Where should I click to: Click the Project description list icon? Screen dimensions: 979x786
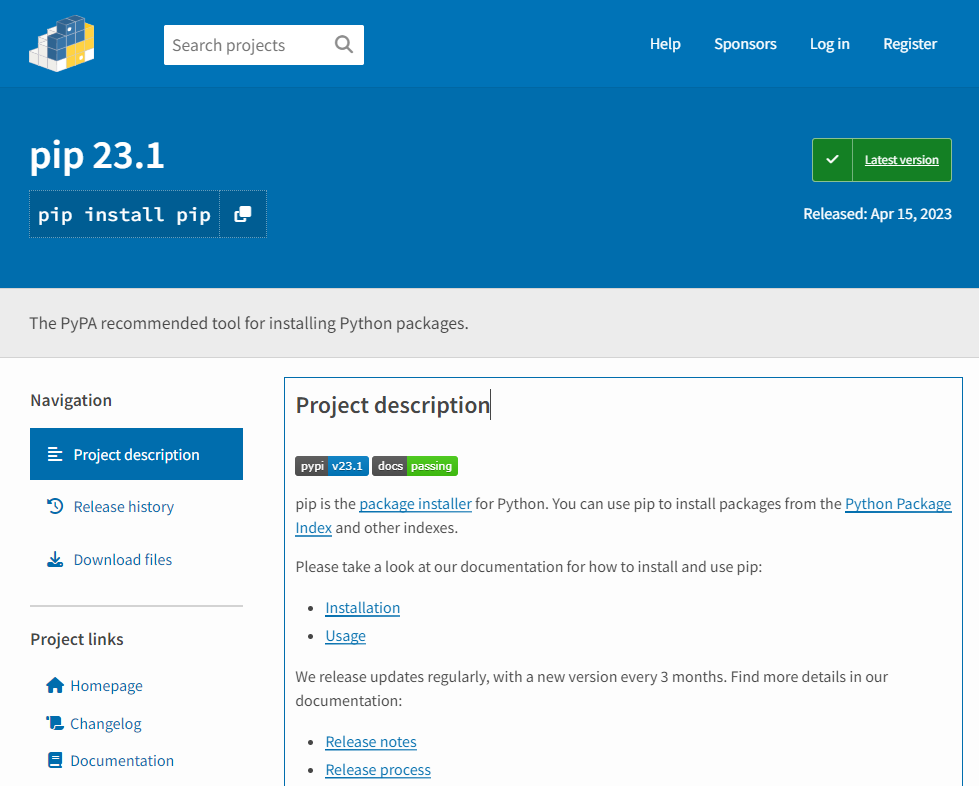tap(55, 454)
